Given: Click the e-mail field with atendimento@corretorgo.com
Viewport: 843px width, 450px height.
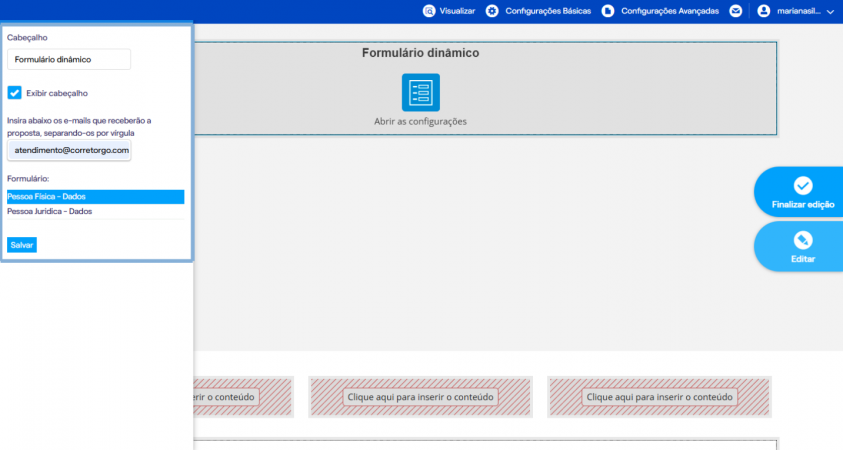Looking at the screenshot, I should pyautogui.click(x=69, y=150).
